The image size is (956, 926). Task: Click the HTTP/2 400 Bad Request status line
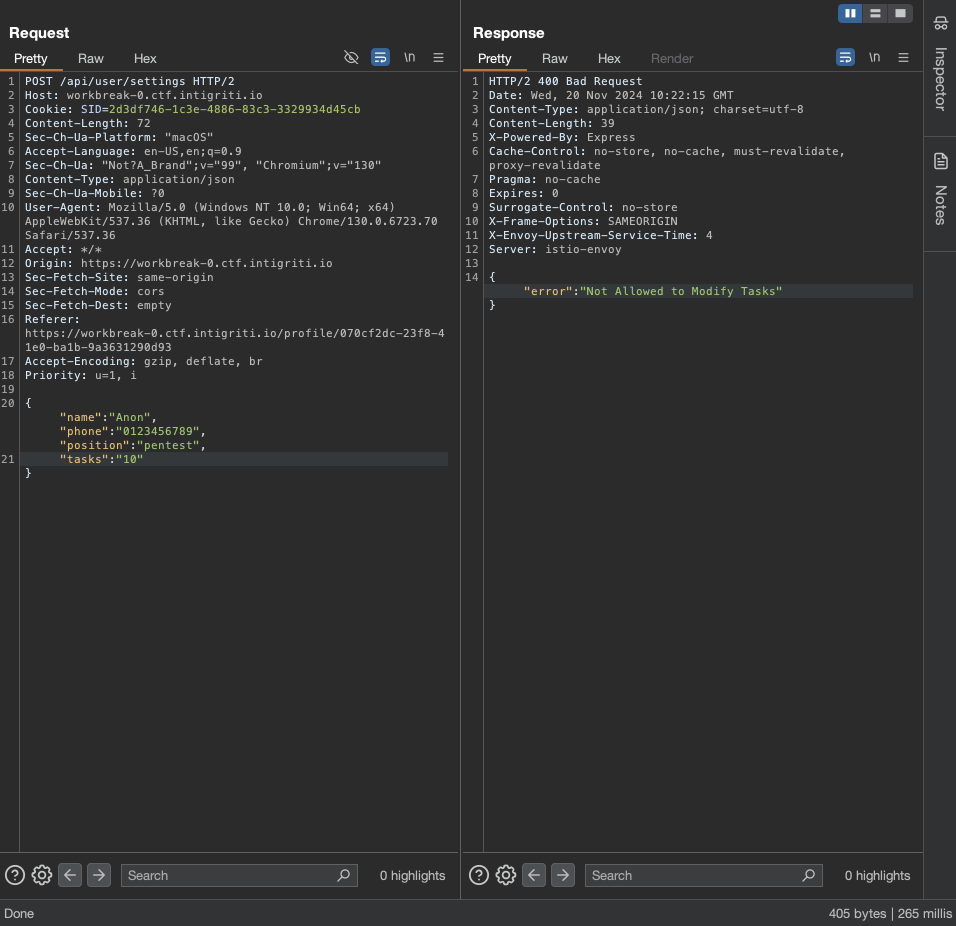coord(565,81)
